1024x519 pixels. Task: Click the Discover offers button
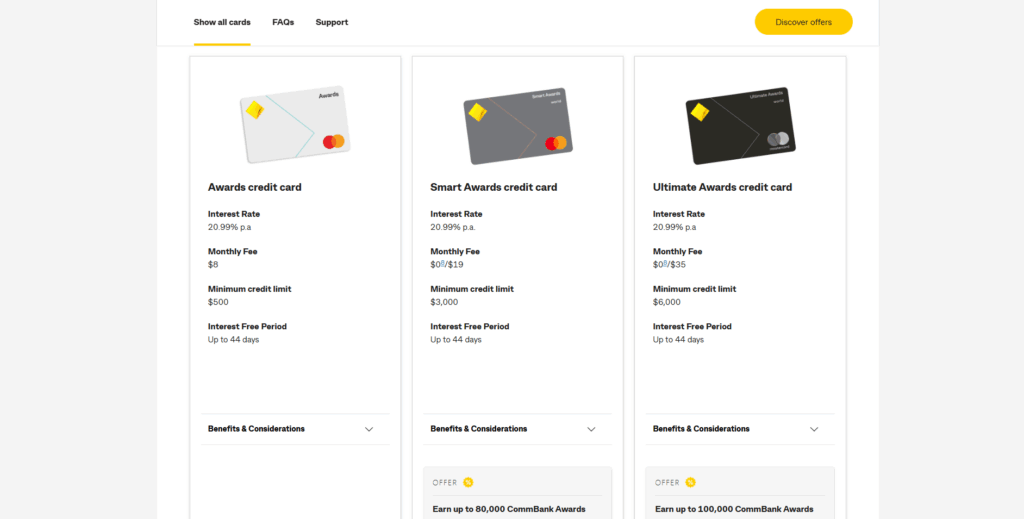(803, 22)
